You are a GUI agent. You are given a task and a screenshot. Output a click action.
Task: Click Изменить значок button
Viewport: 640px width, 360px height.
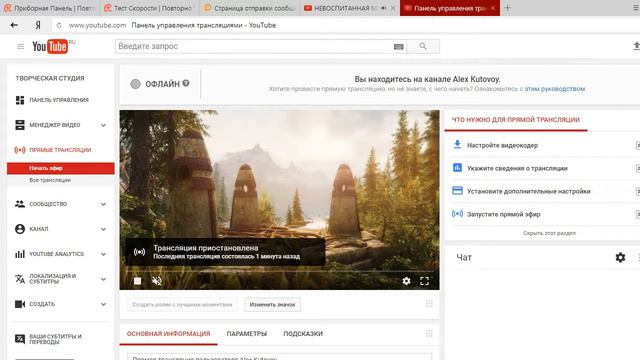pyautogui.click(x=272, y=304)
